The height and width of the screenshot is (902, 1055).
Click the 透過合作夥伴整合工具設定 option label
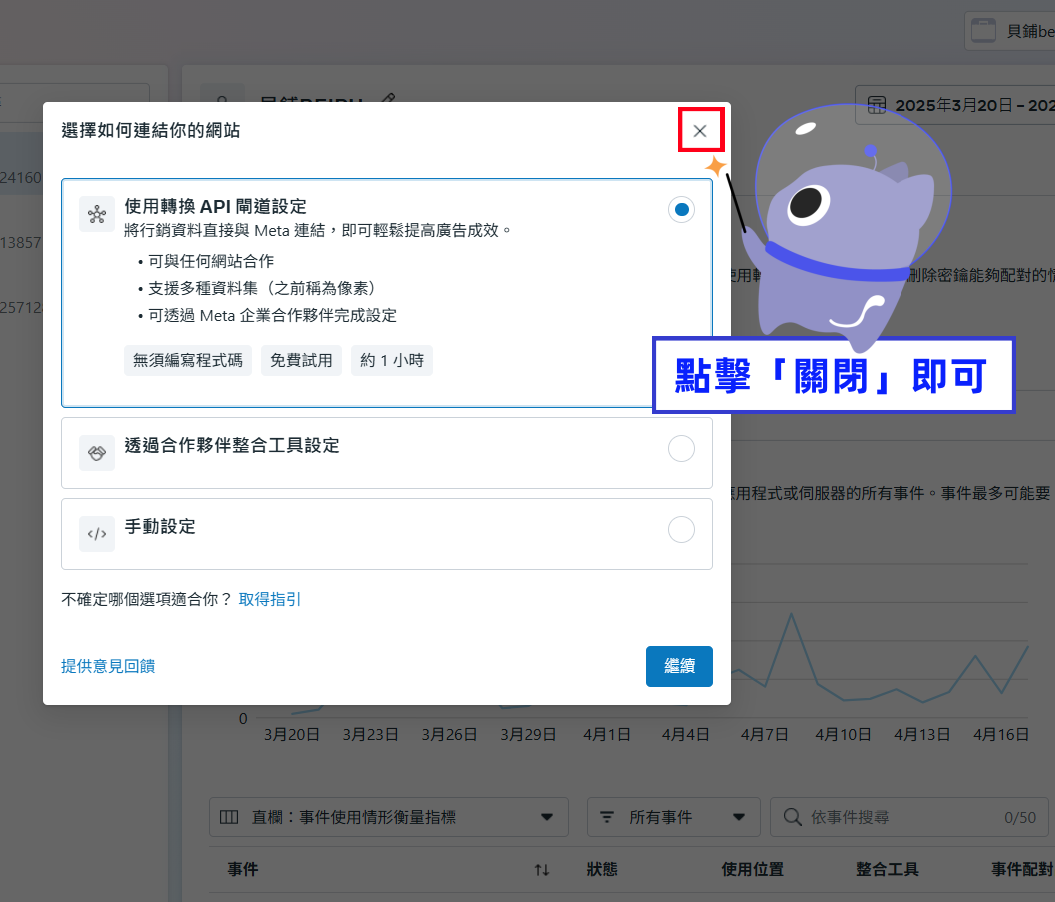pyautogui.click(x=232, y=445)
